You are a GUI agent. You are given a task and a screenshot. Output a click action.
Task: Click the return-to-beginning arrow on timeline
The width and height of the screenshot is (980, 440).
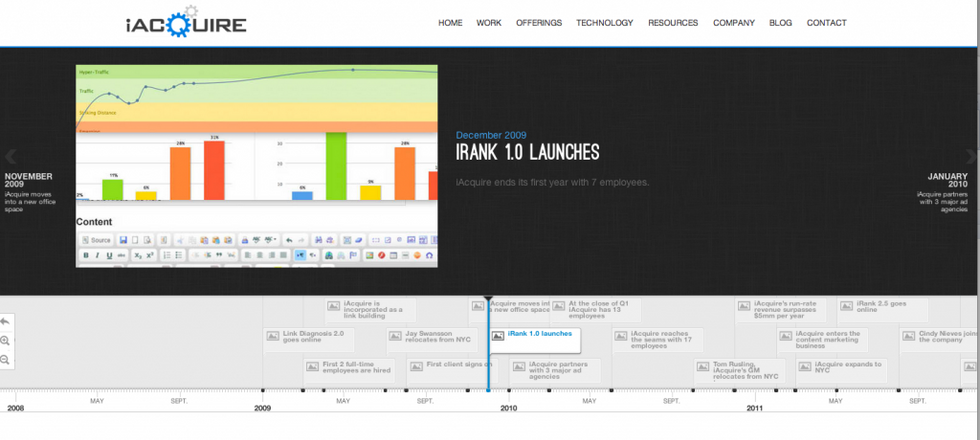click(x=5, y=322)
